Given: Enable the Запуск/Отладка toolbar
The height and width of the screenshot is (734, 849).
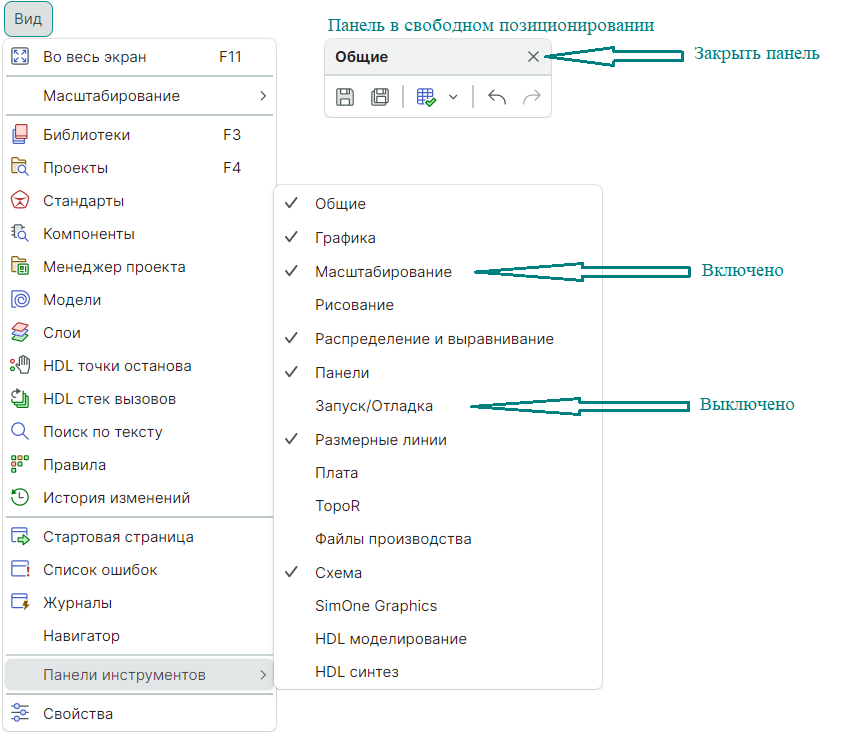Looking at the screenshot, I should pyautogui.click(x=374, y=406).
